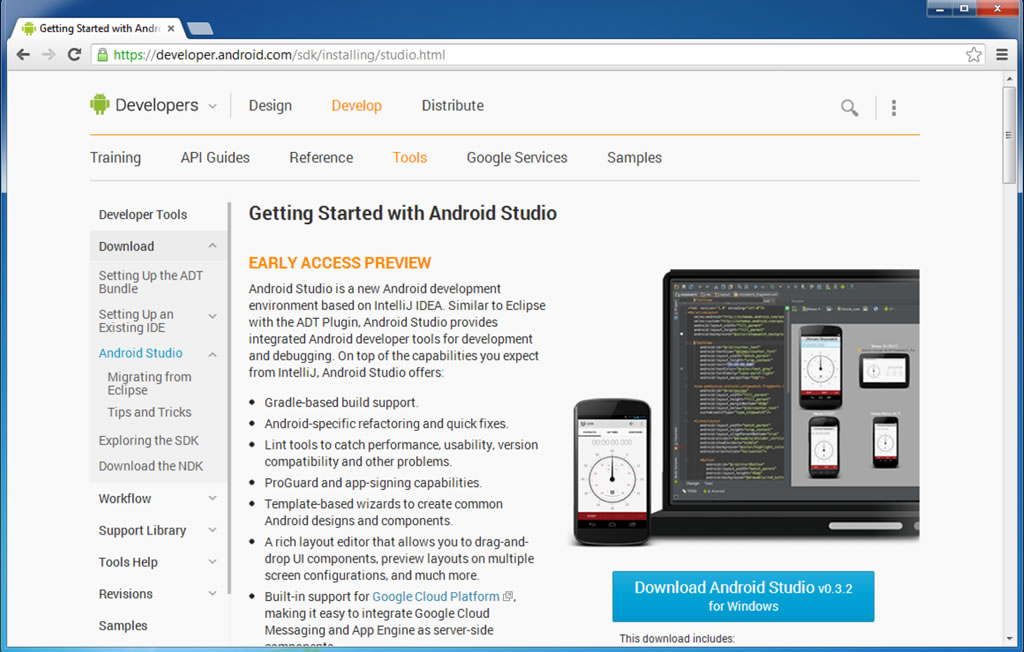The width and height of the screenshot is (1024, 652).
Task: Collapse the Download section chevron
Action: [x=212, y=246]
